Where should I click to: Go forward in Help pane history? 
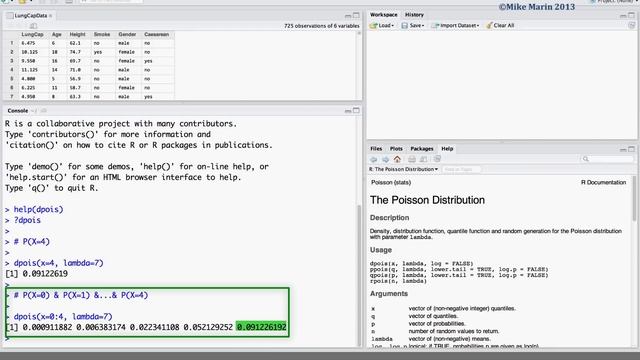point(385,159)
